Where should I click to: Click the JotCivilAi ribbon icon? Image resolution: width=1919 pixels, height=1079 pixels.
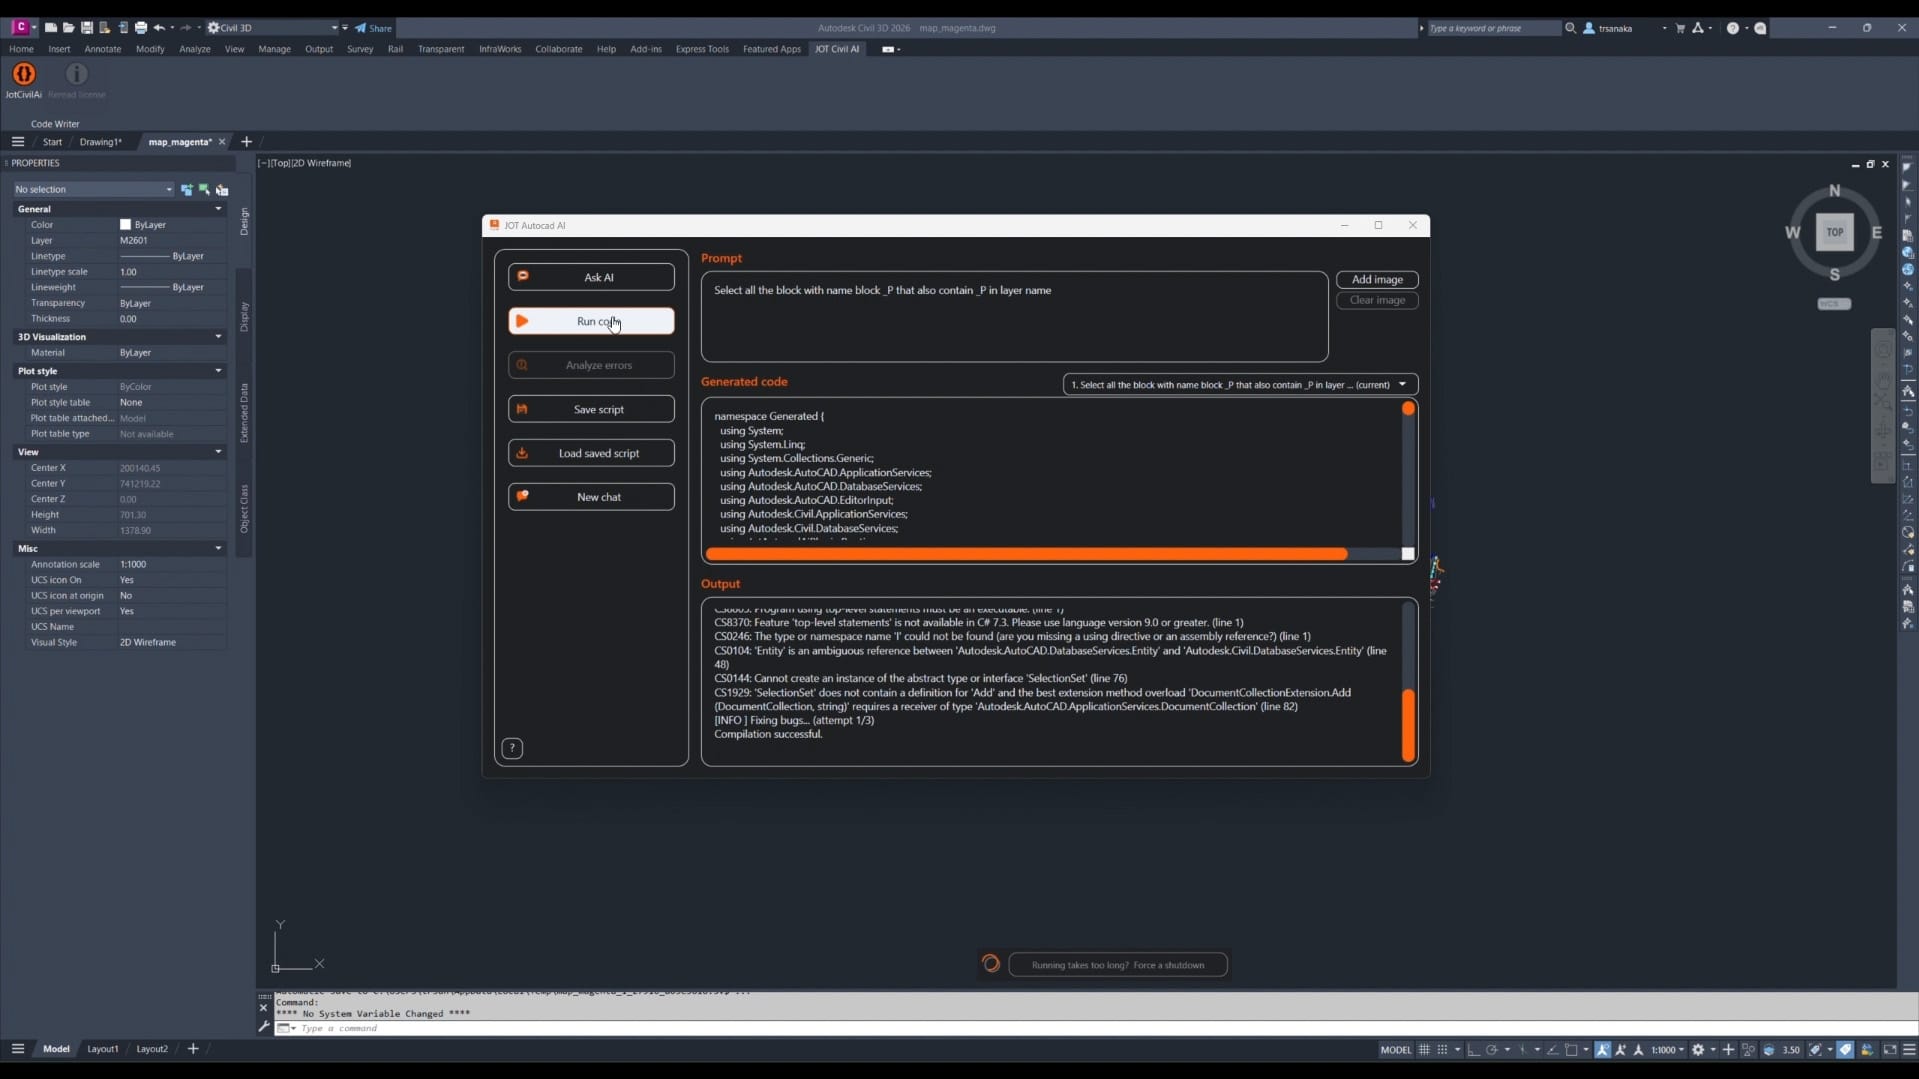24,75
